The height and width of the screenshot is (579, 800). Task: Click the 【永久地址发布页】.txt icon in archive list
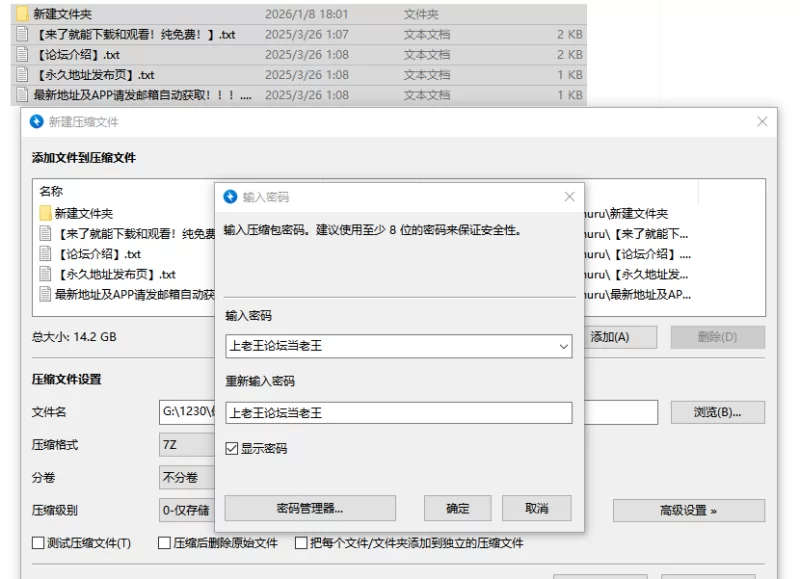pos(46,274)
